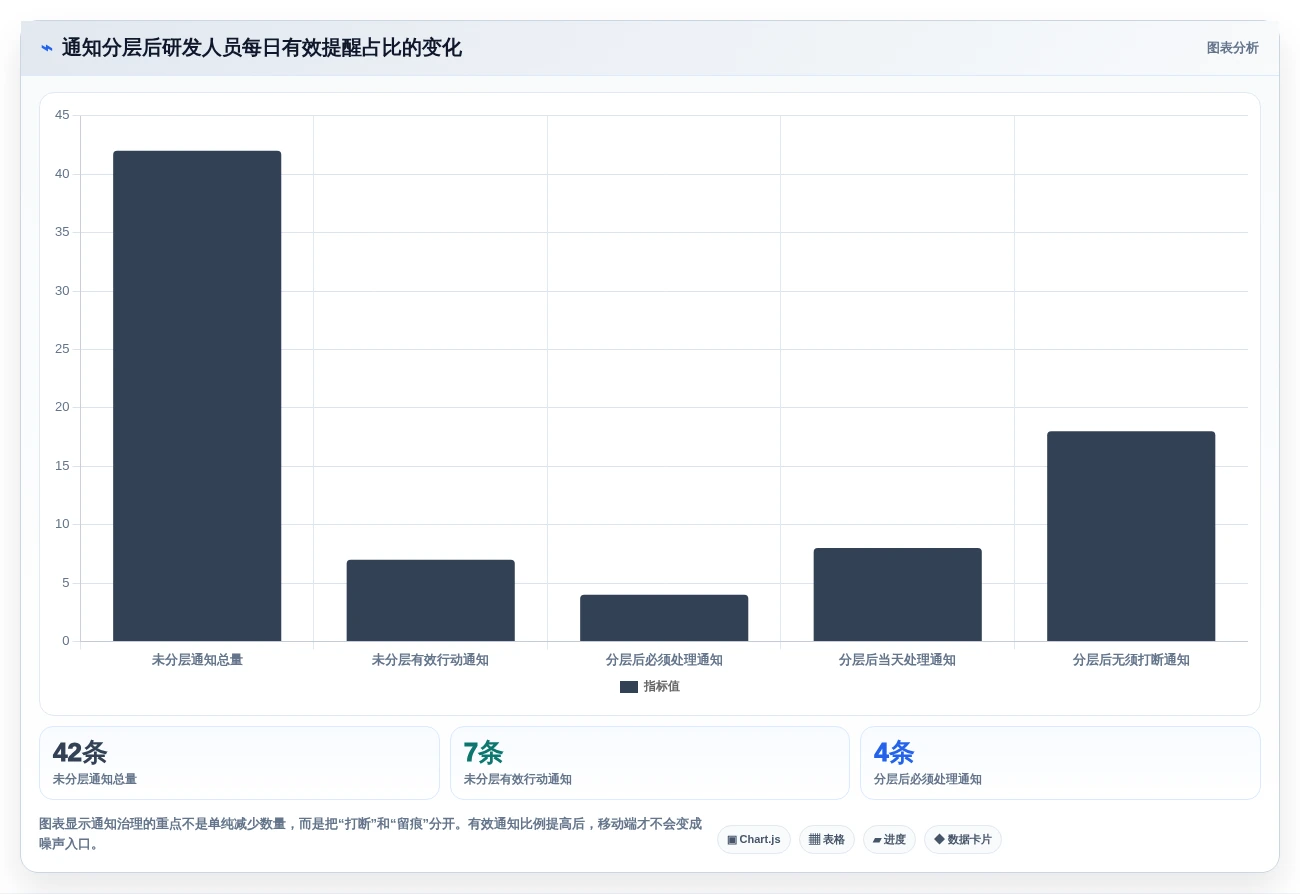Click the Chart.js tag chip
The image size is (1300, 894).
pos(754,840)
